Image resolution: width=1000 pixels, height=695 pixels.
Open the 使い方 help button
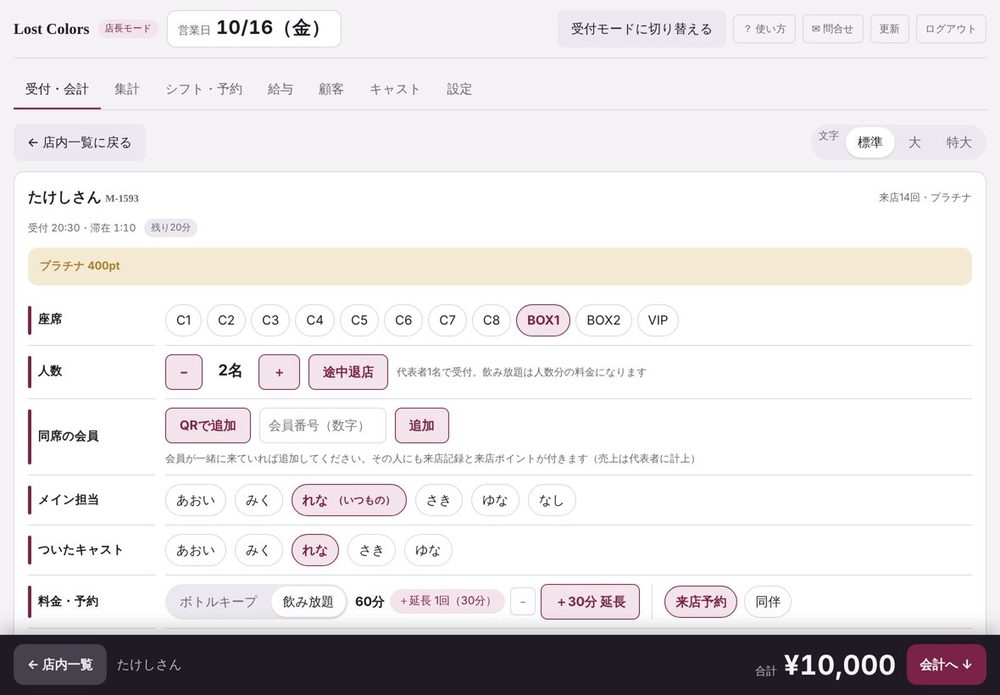pyautogui.click(x=764, y=29)
